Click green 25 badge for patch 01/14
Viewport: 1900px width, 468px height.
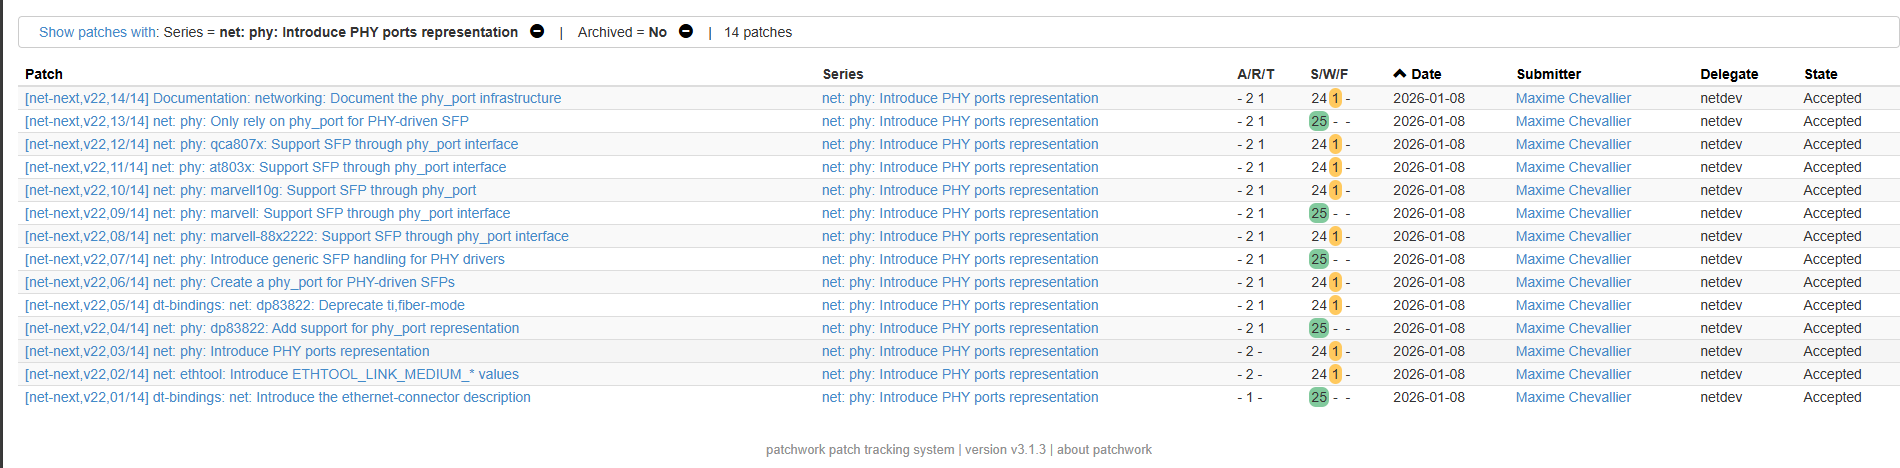coord(1319,397)
